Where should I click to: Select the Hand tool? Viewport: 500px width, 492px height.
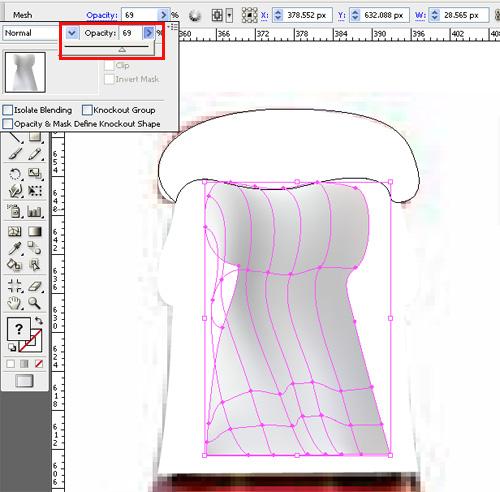15,303
